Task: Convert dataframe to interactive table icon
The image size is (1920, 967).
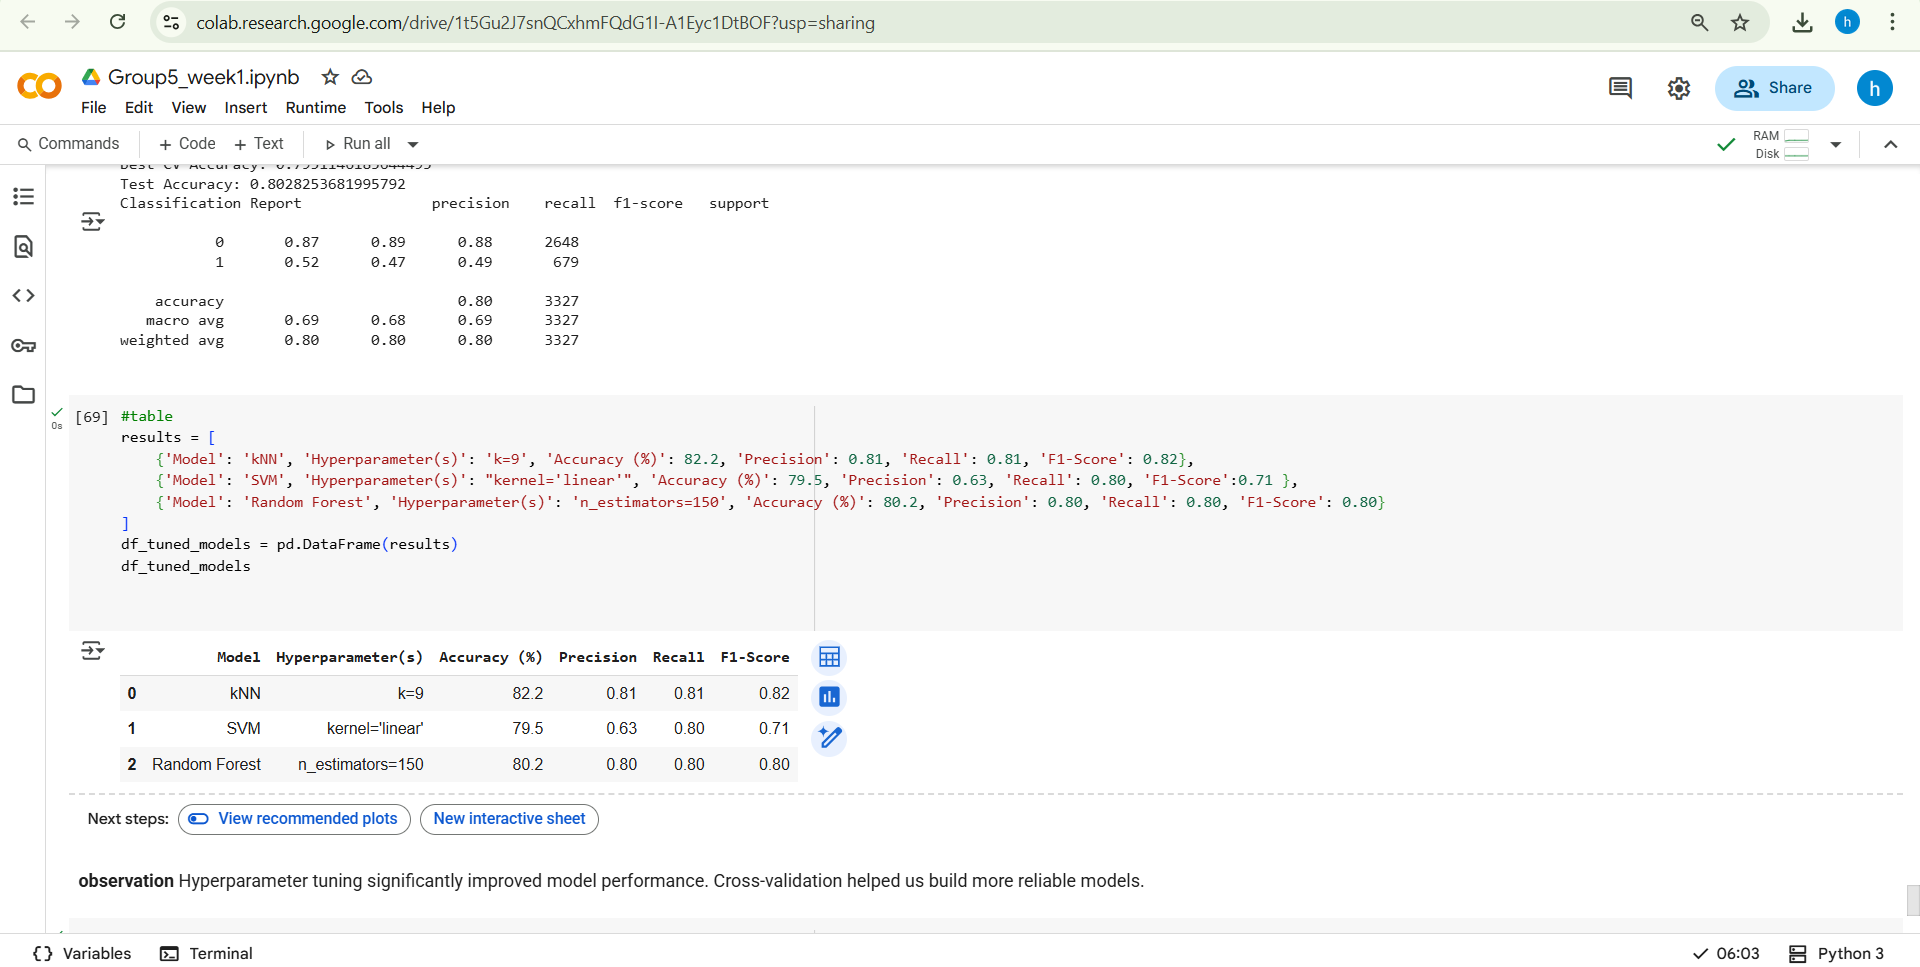Action: pos(829,658)
